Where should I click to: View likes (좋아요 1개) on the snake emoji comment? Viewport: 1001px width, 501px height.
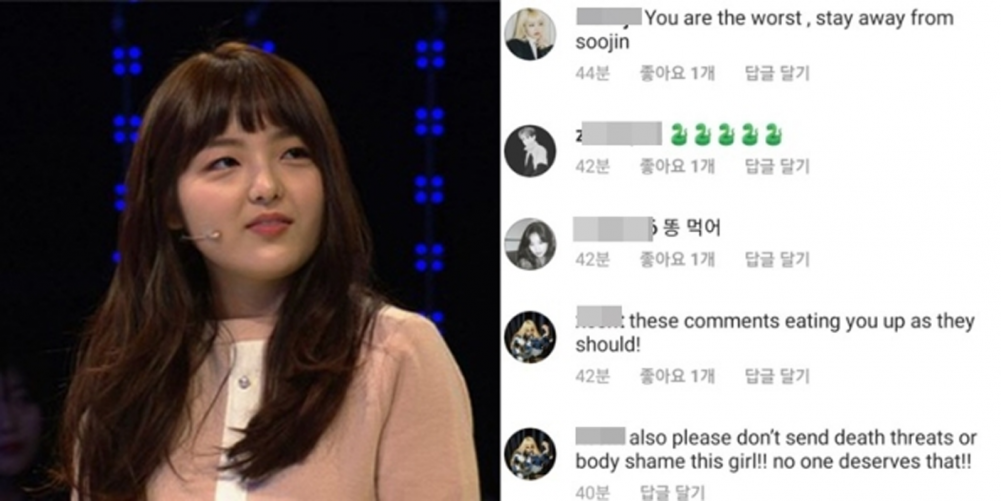click(677, 167)
